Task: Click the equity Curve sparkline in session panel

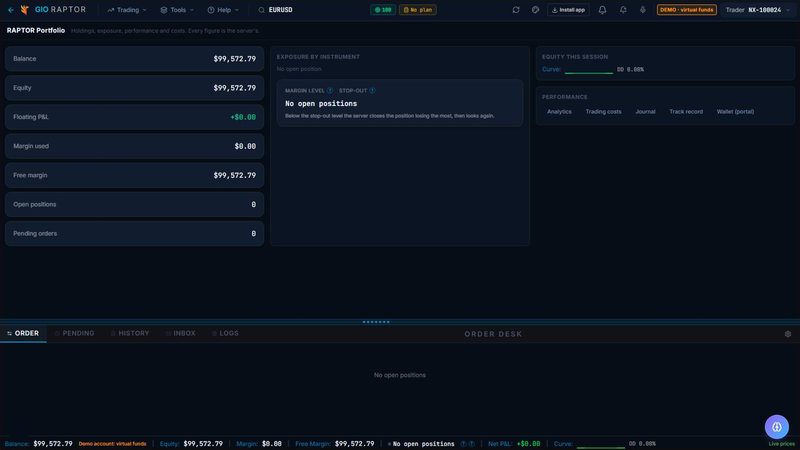Action: pyautogui.click(x=589, y=71)
